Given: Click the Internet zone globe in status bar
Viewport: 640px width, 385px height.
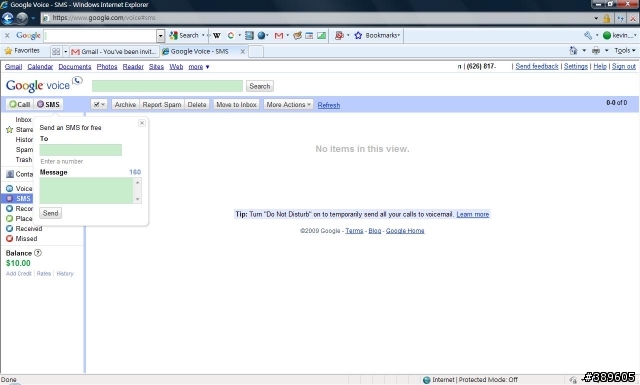Looking at the screenshot, I should click(427, 380).
